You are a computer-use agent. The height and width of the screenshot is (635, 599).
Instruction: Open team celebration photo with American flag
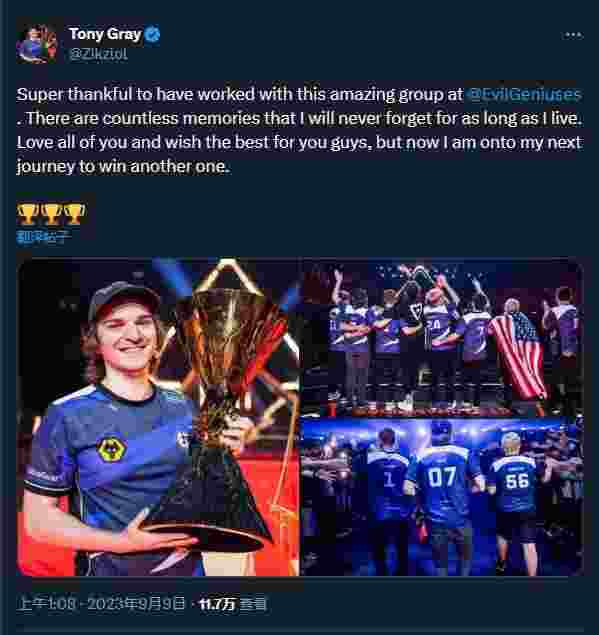(x=442, y=337)
